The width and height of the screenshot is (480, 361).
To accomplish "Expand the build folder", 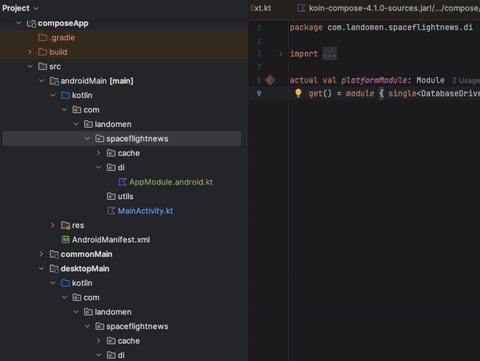I will pos(30,52).
